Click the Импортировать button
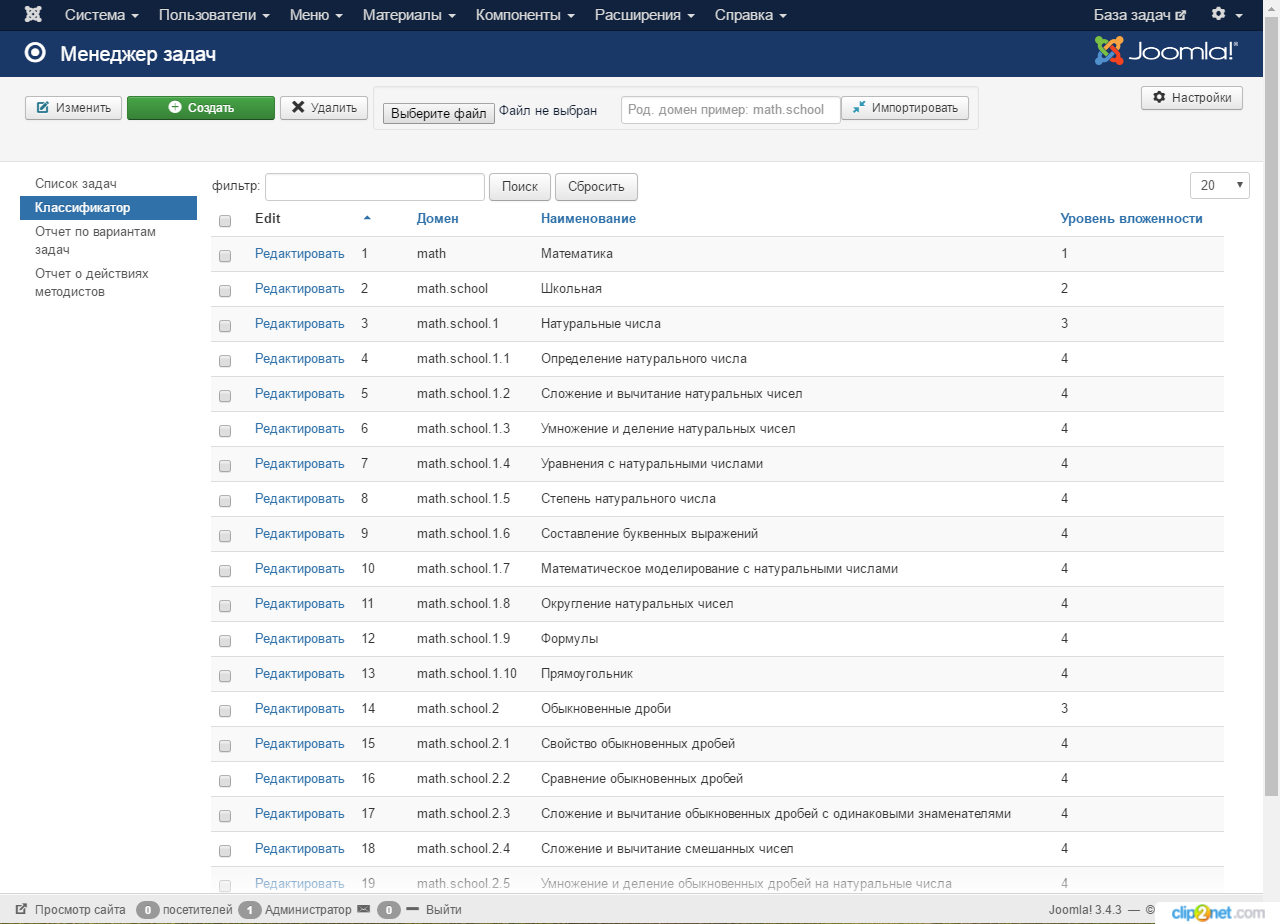The height and width of the screenshot is (924, 1280). point(905,108)
